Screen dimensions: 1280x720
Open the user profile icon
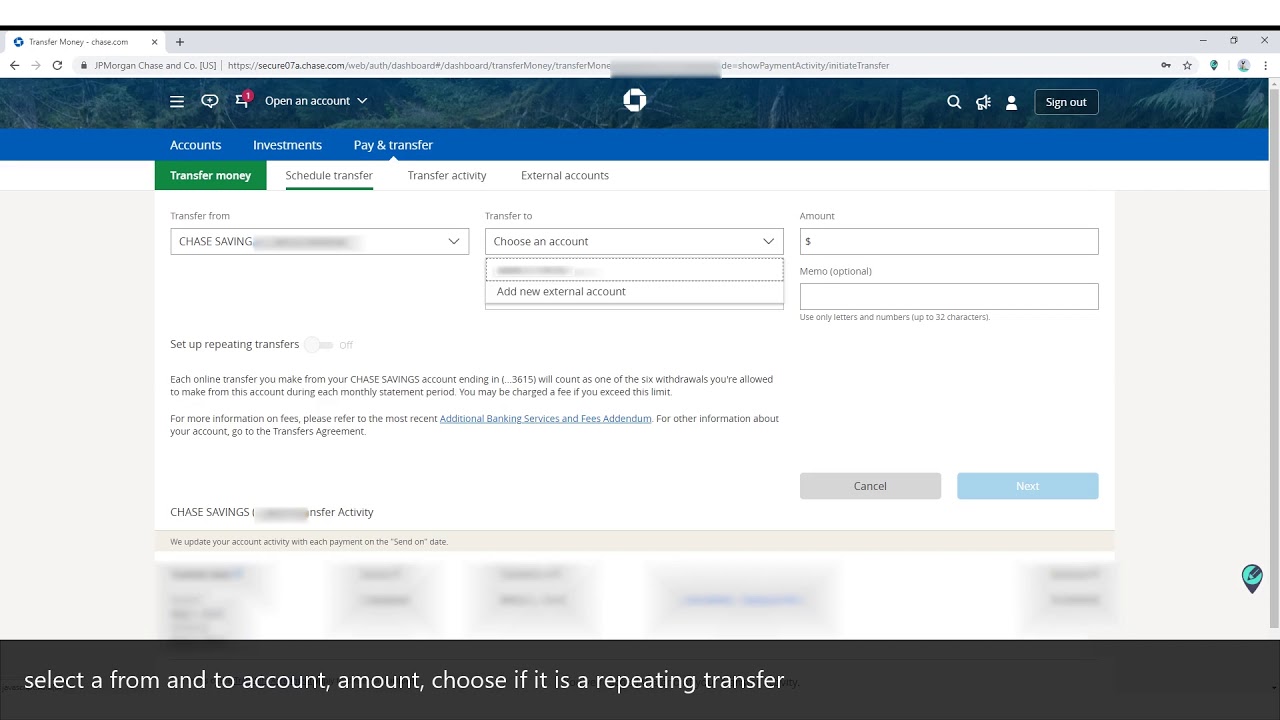[x=1011, y=102]
